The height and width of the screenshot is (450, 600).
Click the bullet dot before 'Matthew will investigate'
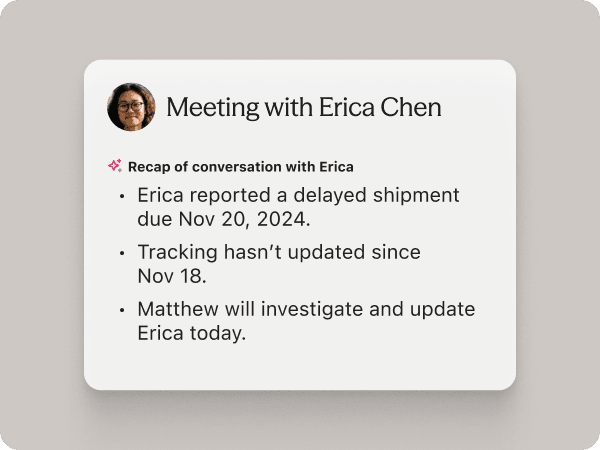(x=122, y=311)
